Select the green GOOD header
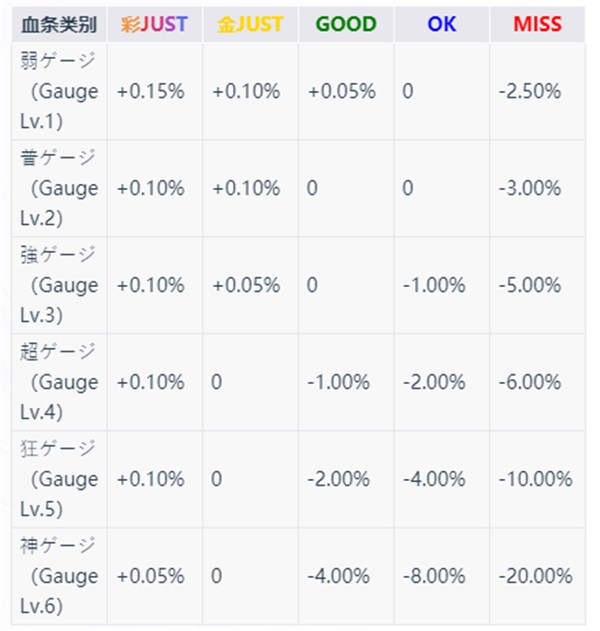 tap(345, 24)
